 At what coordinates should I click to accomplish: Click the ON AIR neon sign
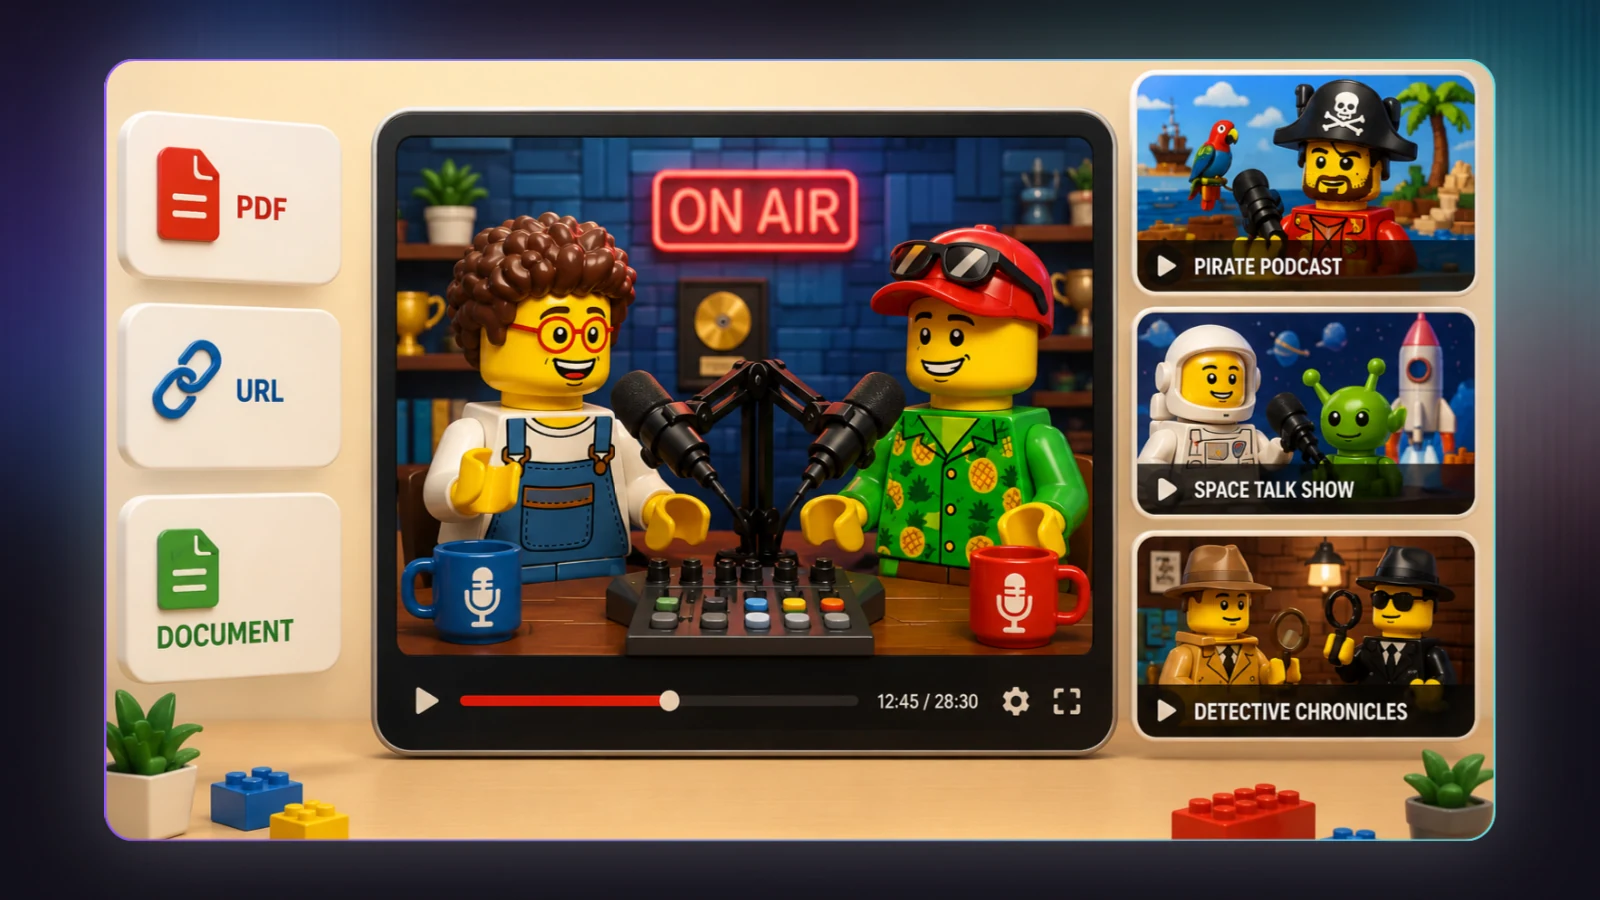click(x=755, y=211)
